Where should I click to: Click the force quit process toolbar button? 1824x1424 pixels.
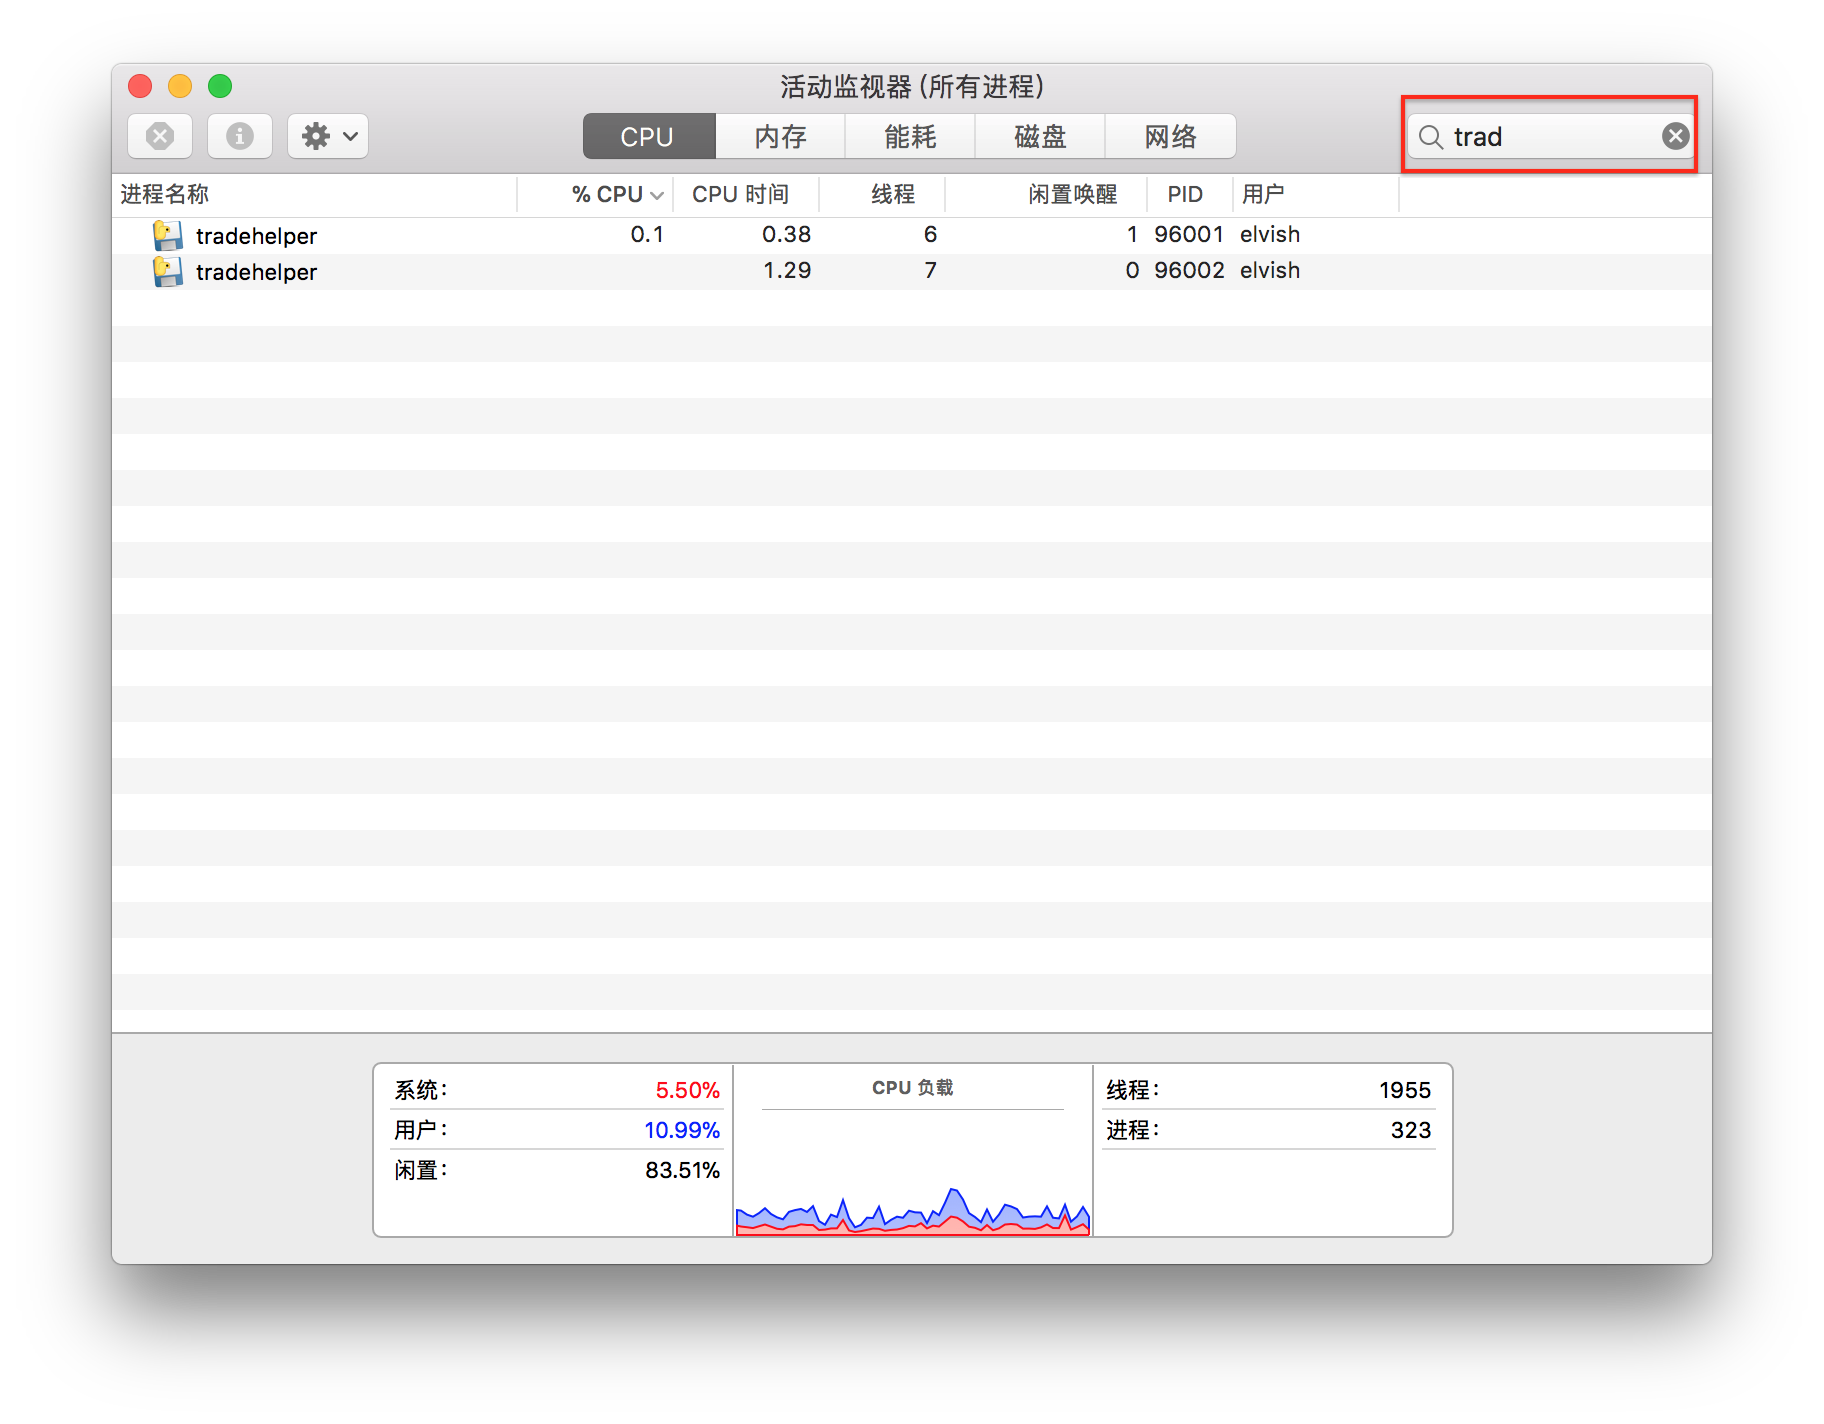coord(160,136)
